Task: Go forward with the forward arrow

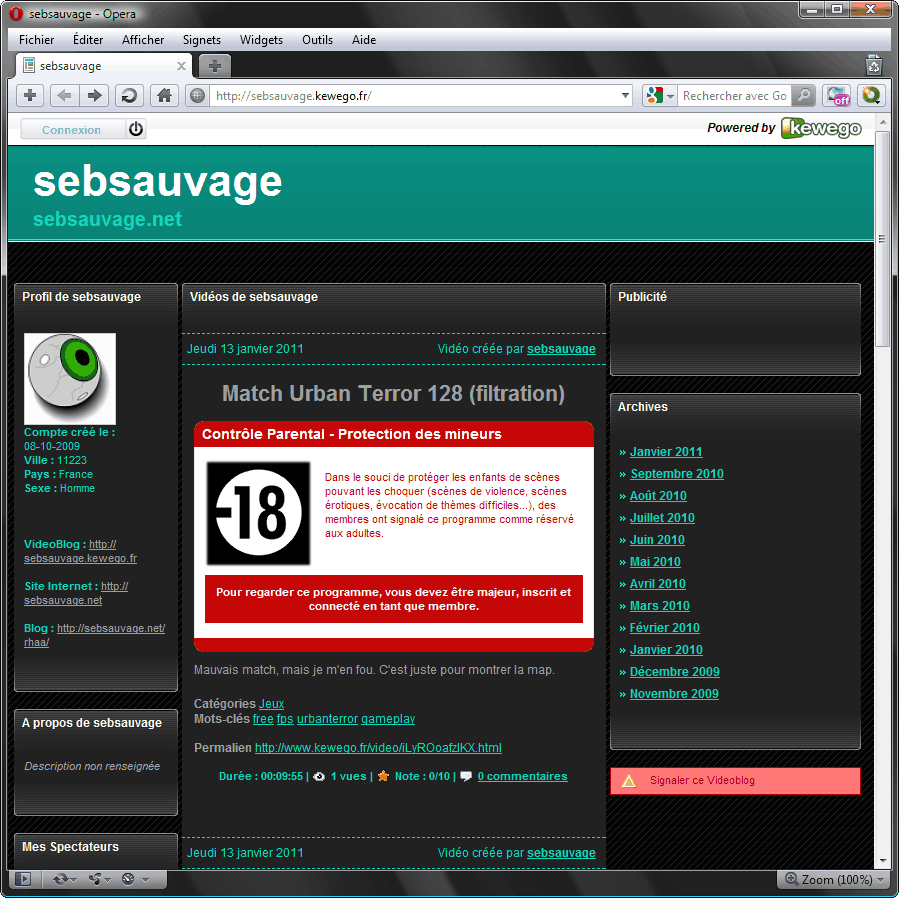Action: coord(94,95)
